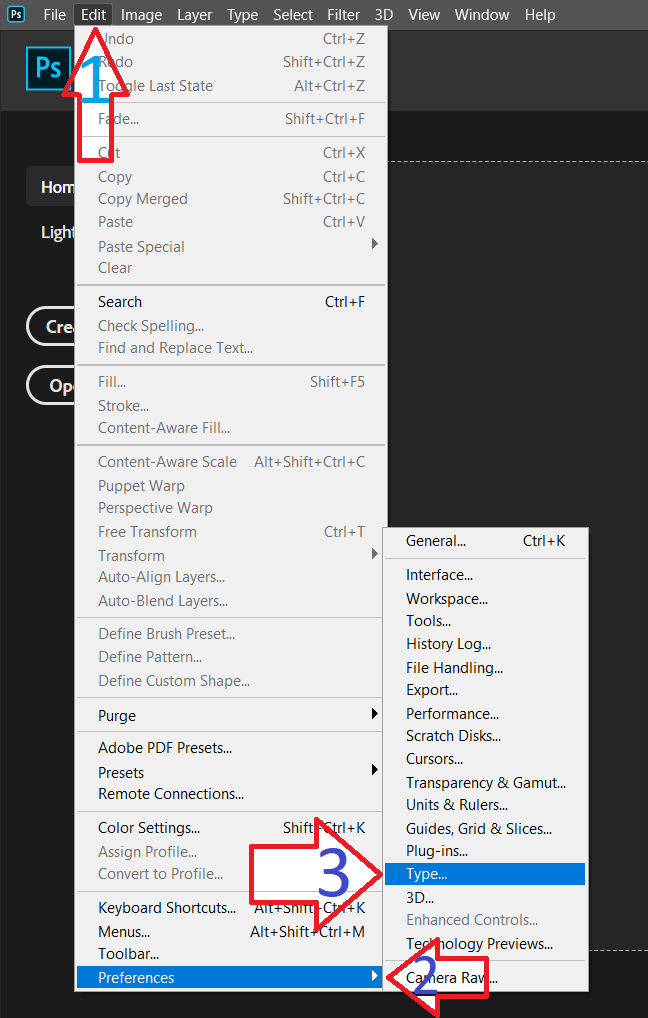Choose Perspective Warp
This screenshot has height=1018, width=648.
[x=231, y=508]
